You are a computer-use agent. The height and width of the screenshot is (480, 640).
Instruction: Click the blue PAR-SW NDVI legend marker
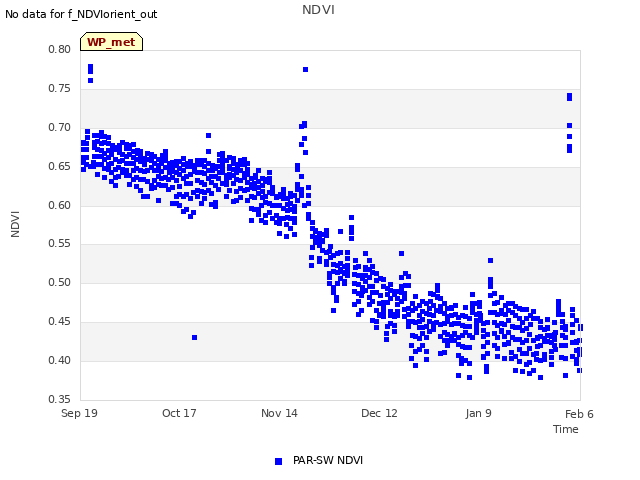click(x=278, y=461)
